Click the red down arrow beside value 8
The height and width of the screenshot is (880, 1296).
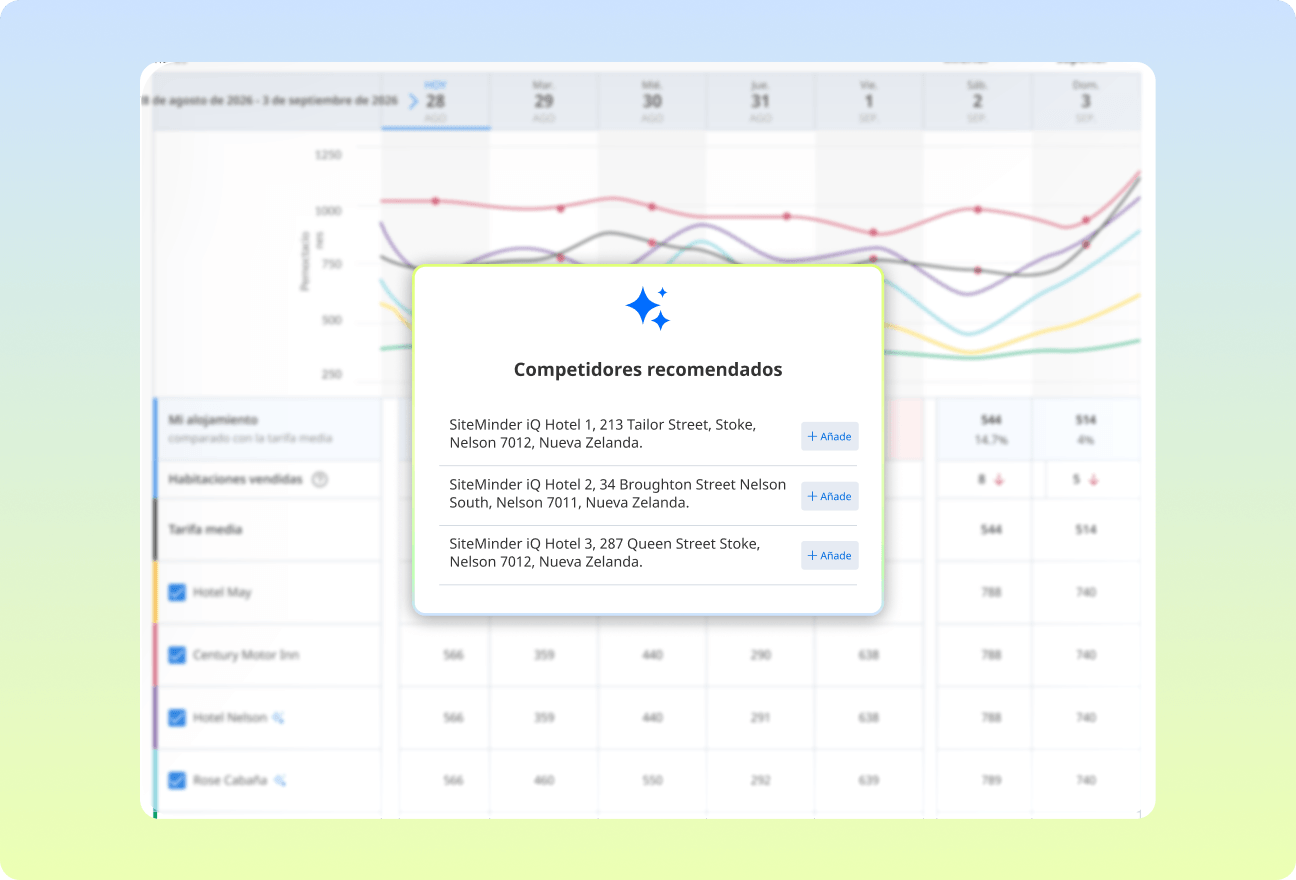(999, 480)
